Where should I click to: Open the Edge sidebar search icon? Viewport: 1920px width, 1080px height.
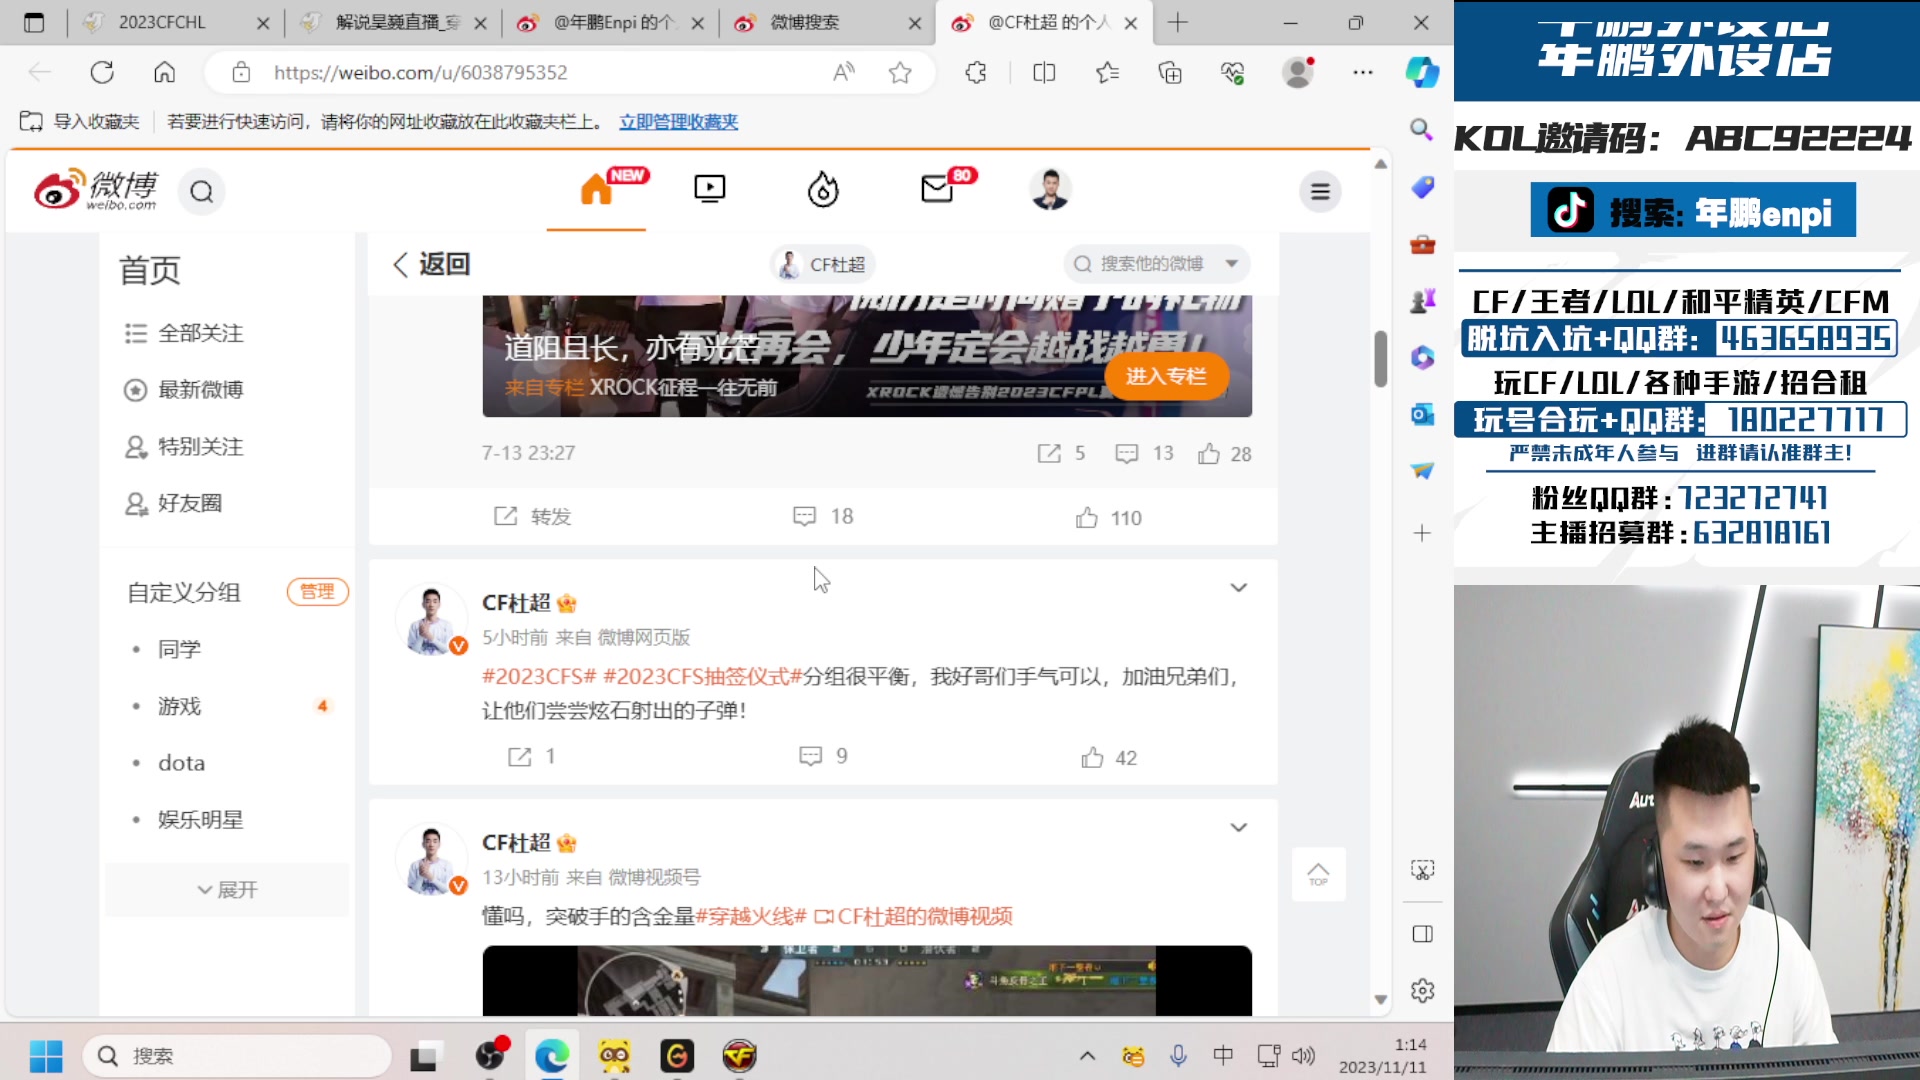[x=1422, y=129]
